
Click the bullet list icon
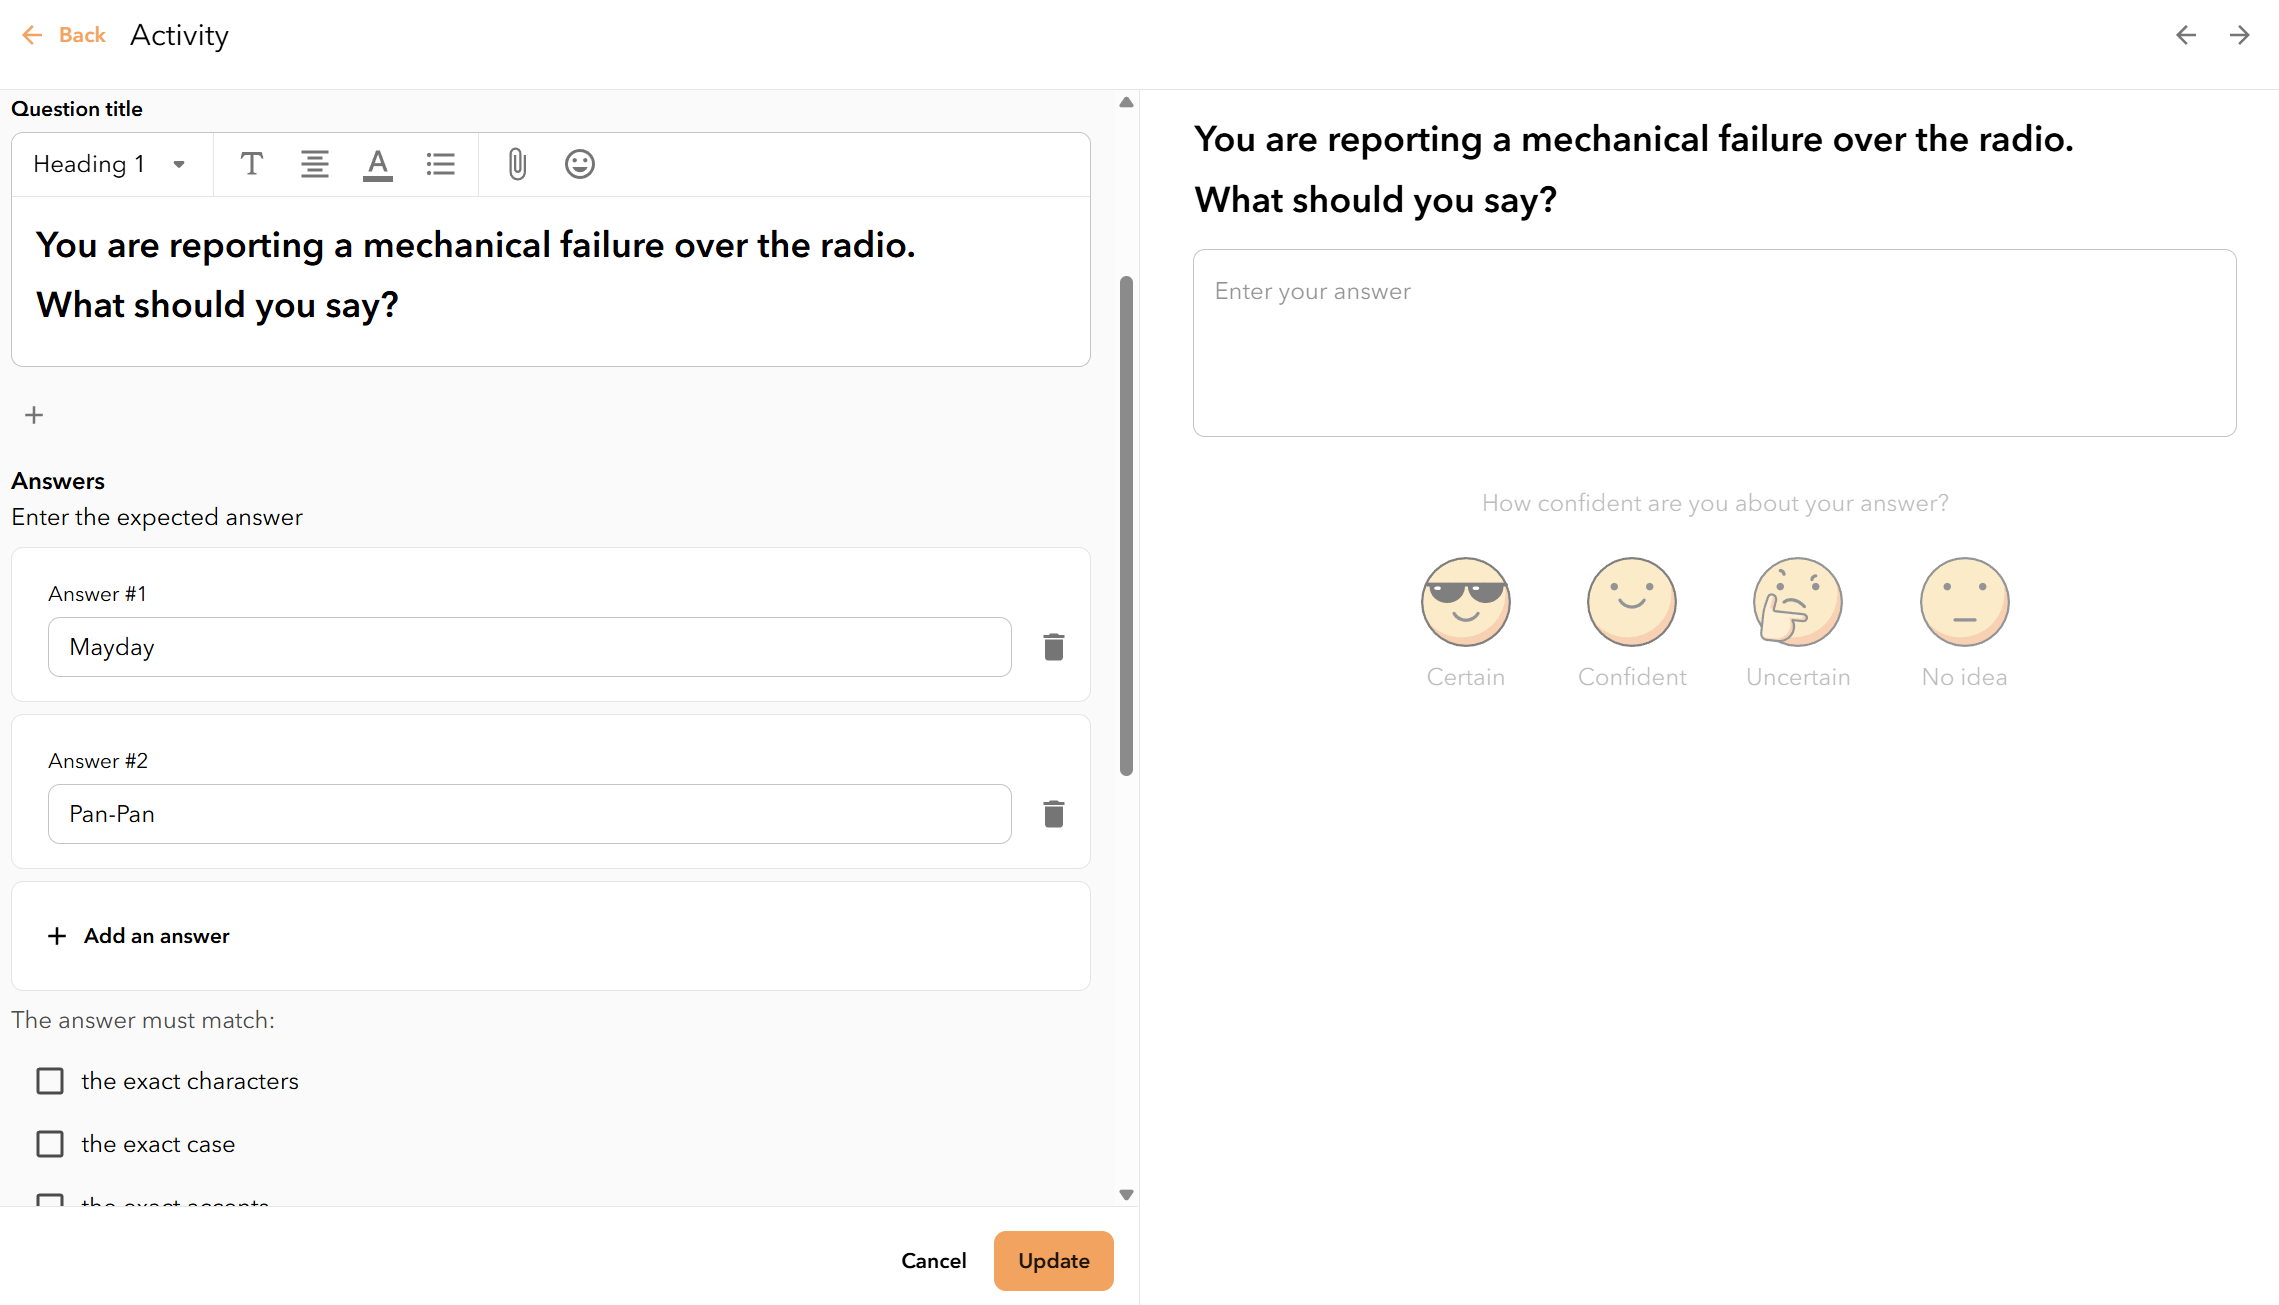point(440,164)
